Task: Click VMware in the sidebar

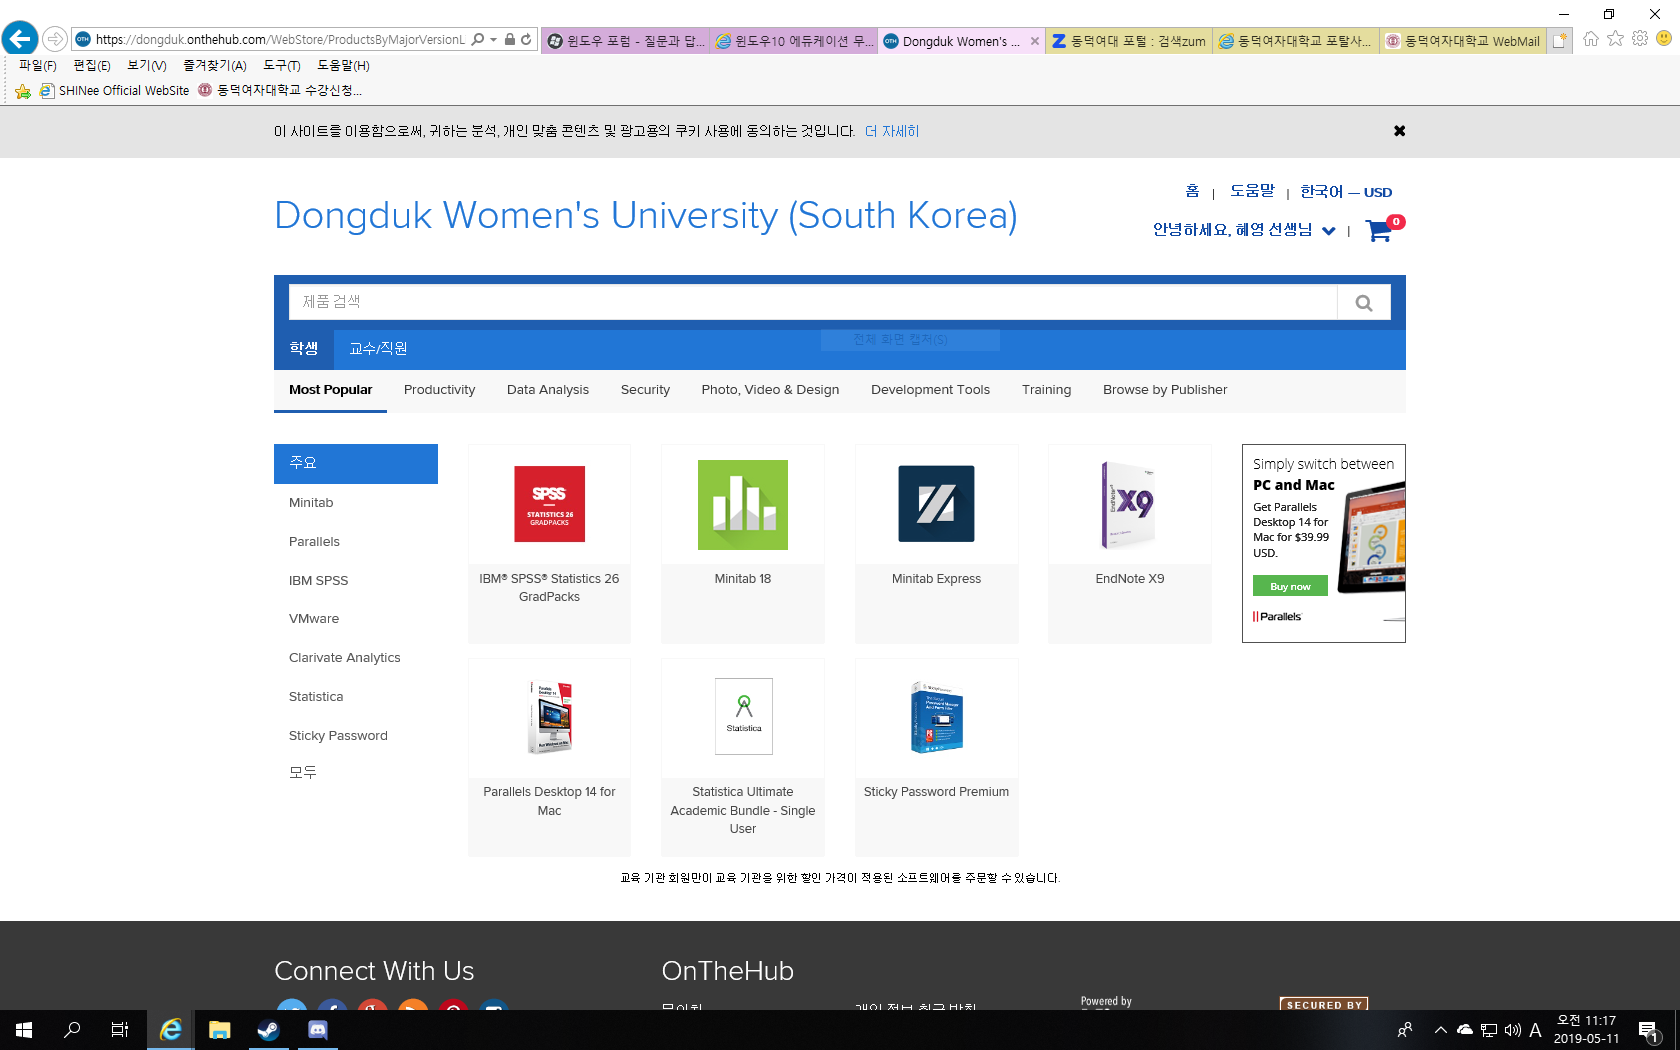Action: click(x=314, y=619)
